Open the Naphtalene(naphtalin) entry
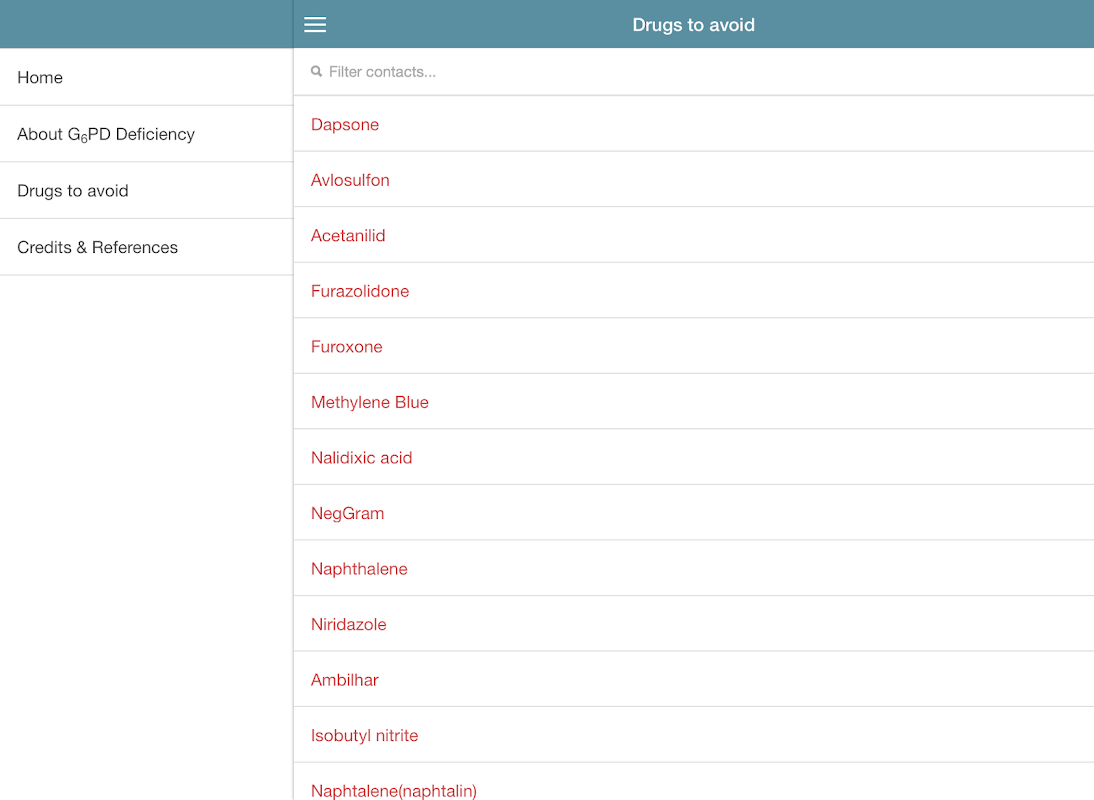This screenshot has height=800, width=1094. (394, 790)
